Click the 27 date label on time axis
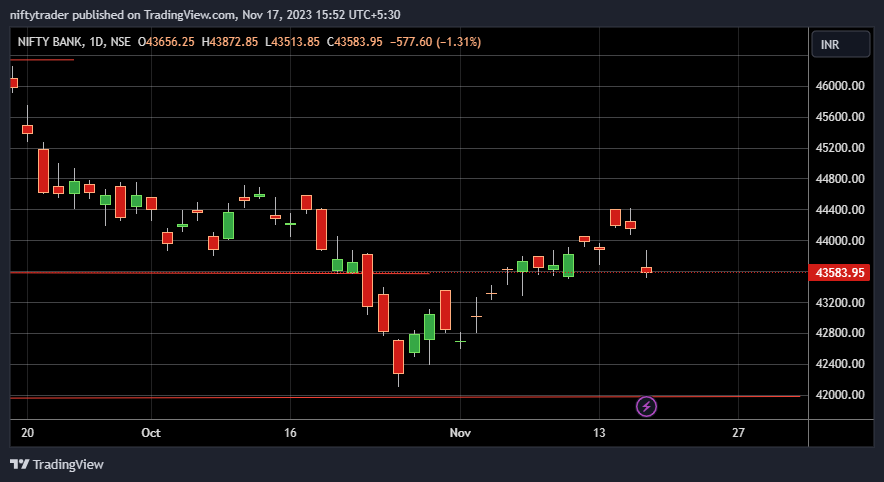This screenshot has width=884, height=482. [738, 433]
